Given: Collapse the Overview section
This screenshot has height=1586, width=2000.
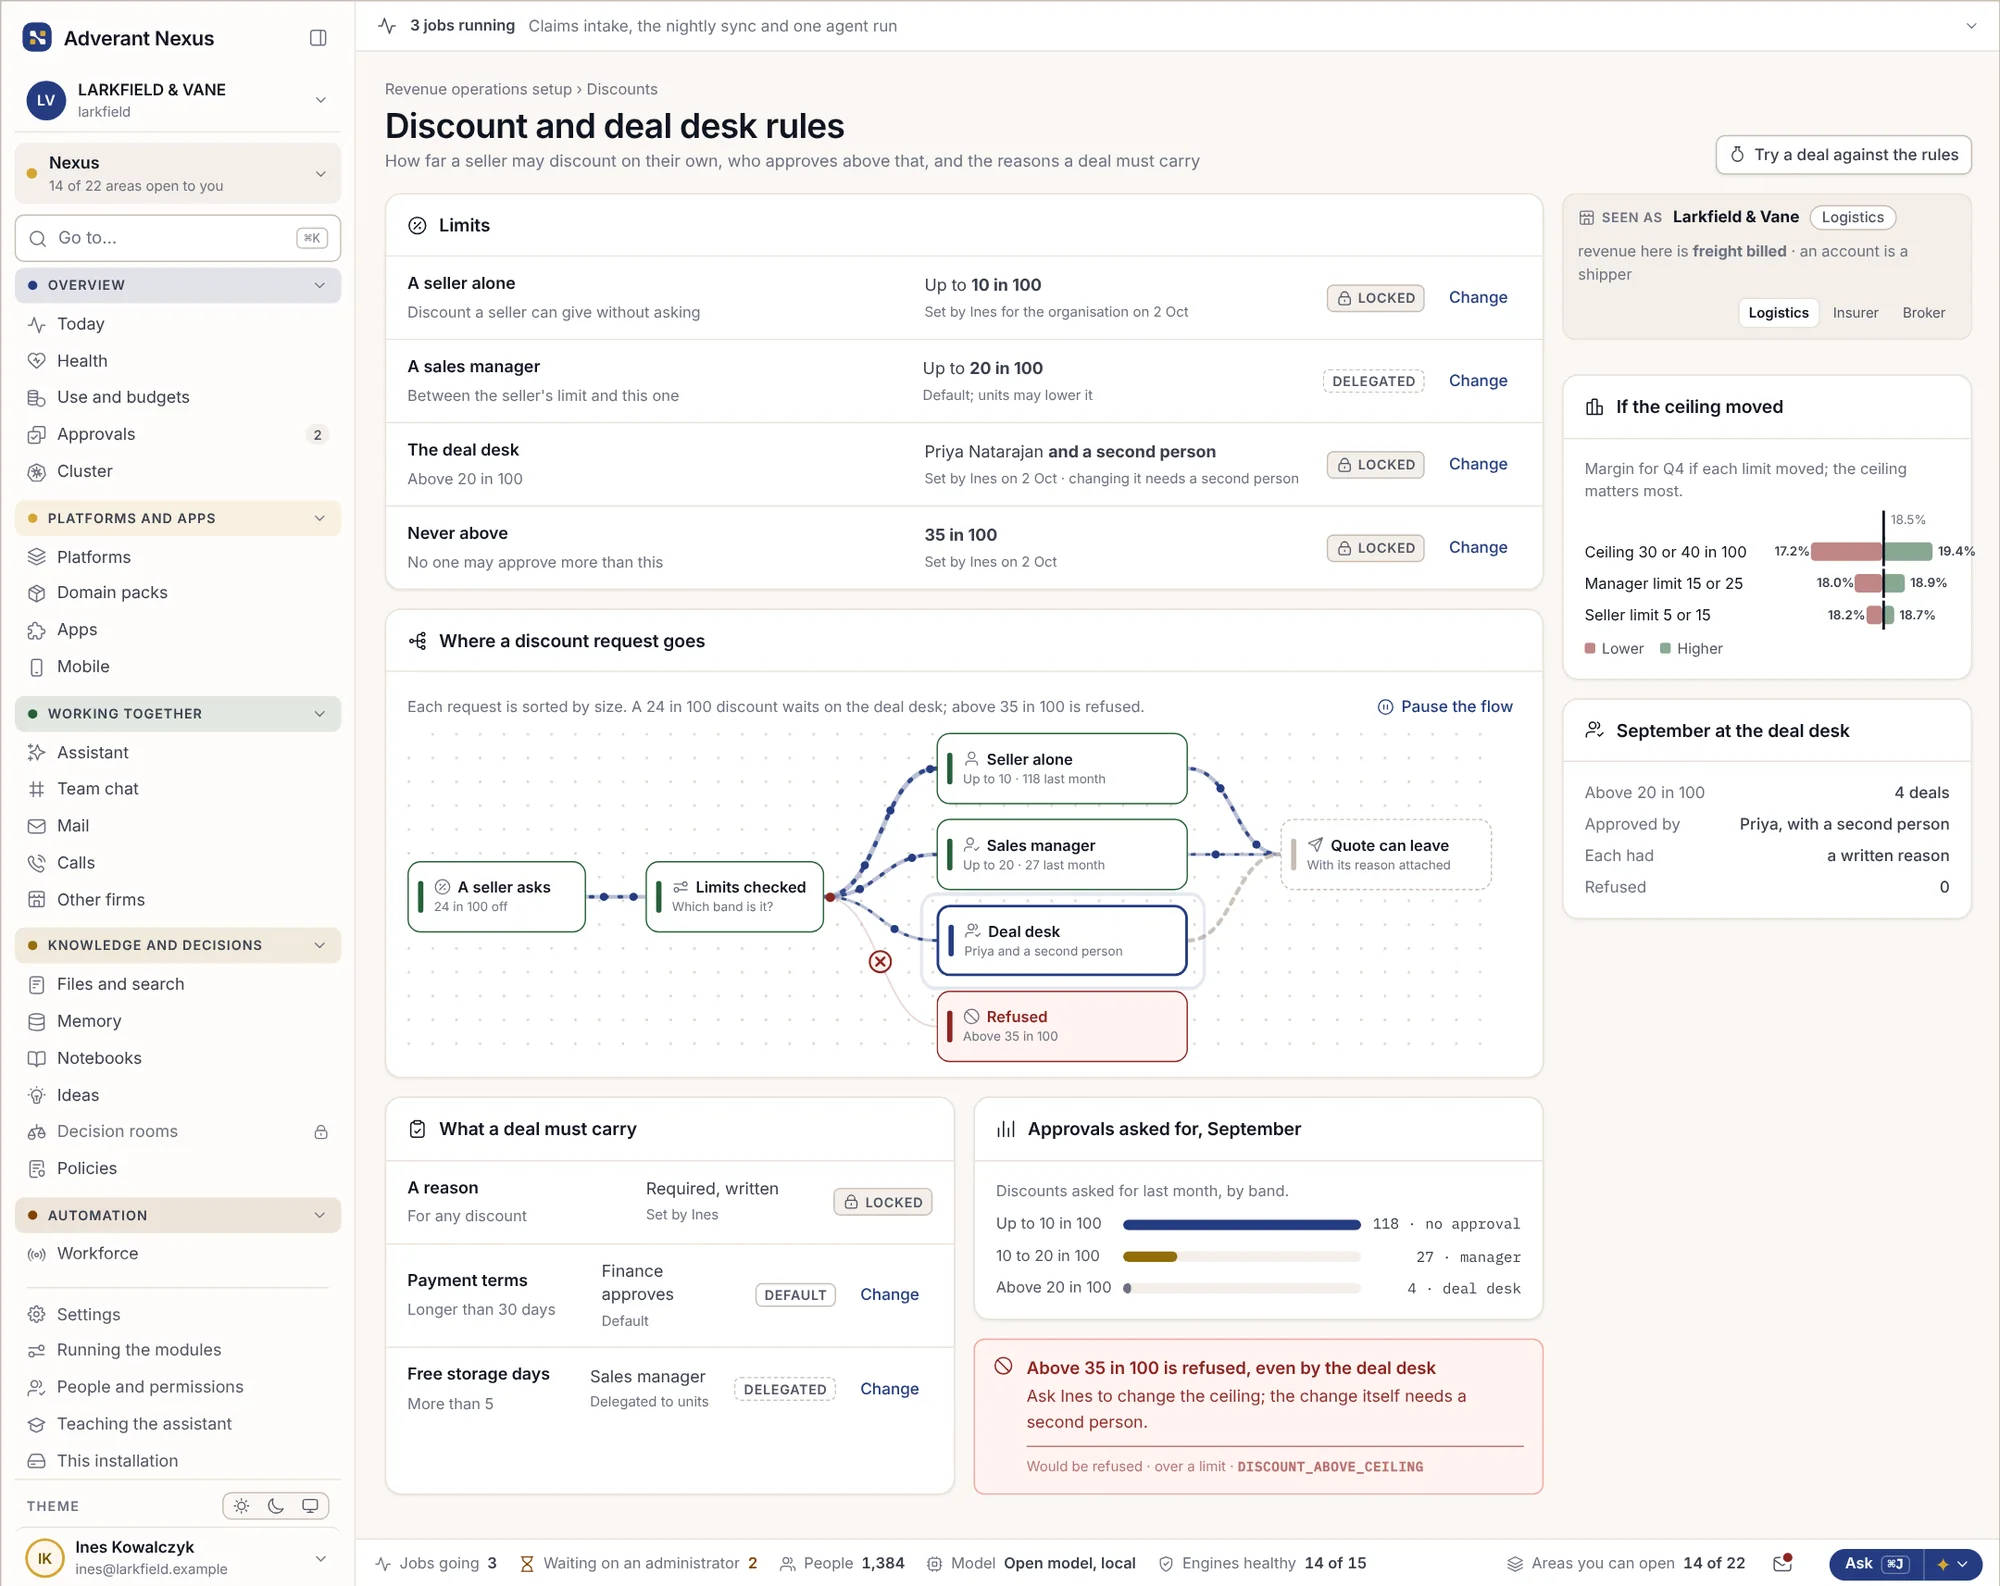Looking at the screenshot, I should point(178,285).
